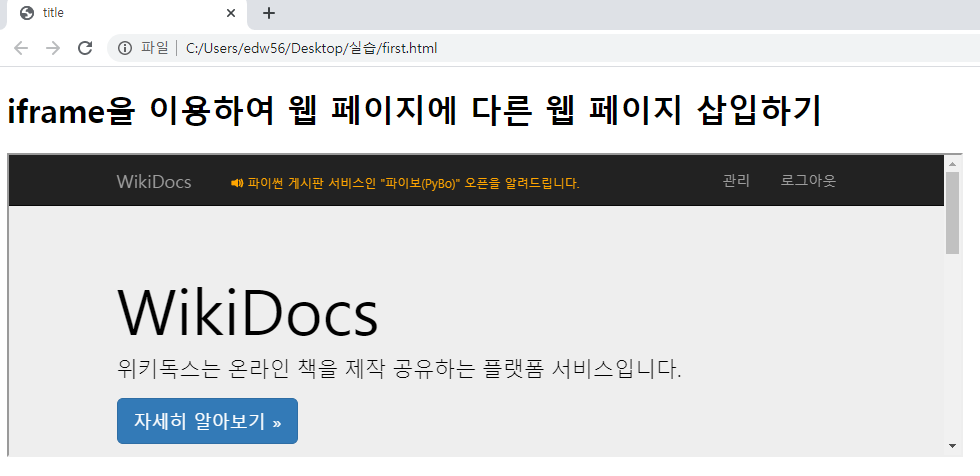
Task: Click the globe favicon on the title tab
Action: coord(27,12)
